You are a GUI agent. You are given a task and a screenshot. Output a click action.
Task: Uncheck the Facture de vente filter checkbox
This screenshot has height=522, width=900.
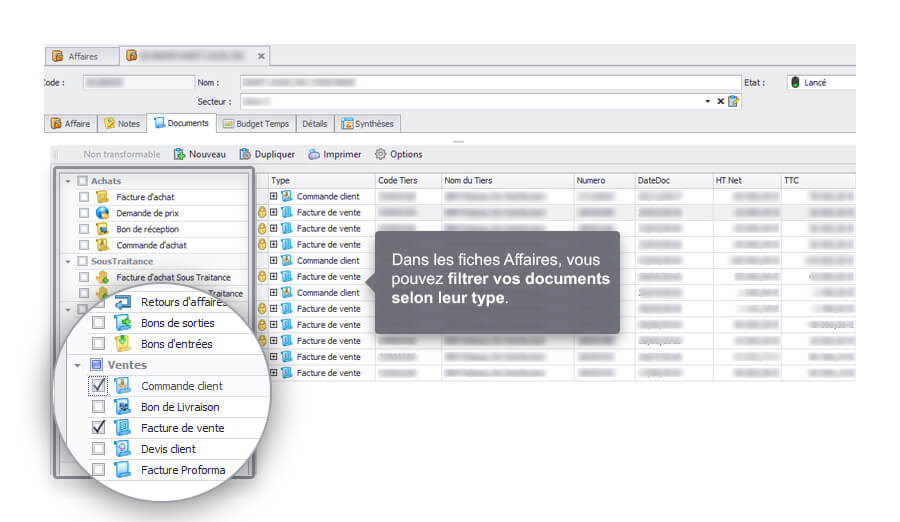[x=99, y=427]
